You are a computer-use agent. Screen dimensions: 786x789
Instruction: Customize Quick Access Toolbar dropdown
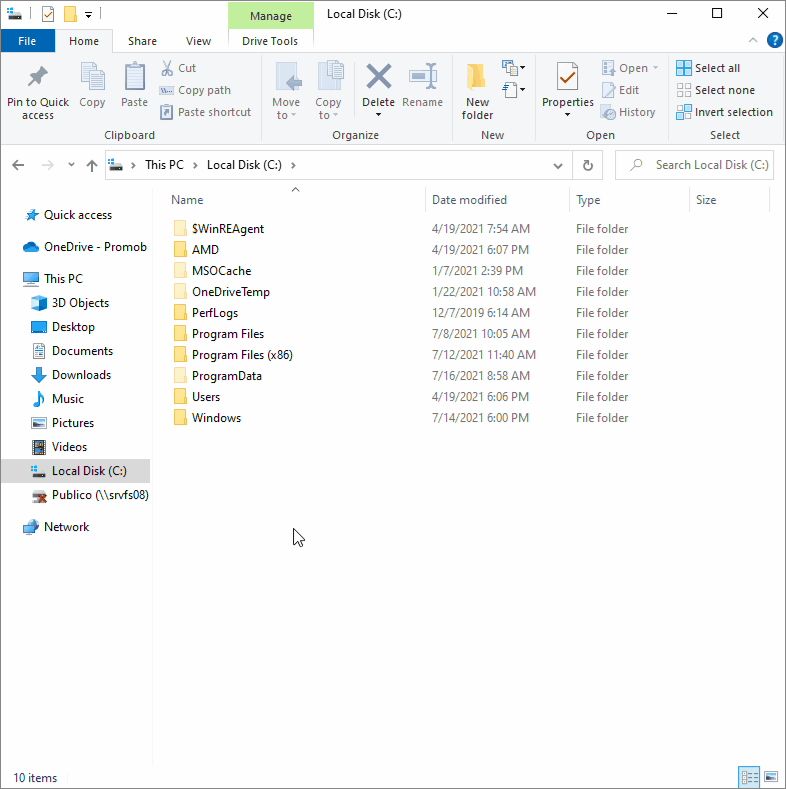click(88, 15)
